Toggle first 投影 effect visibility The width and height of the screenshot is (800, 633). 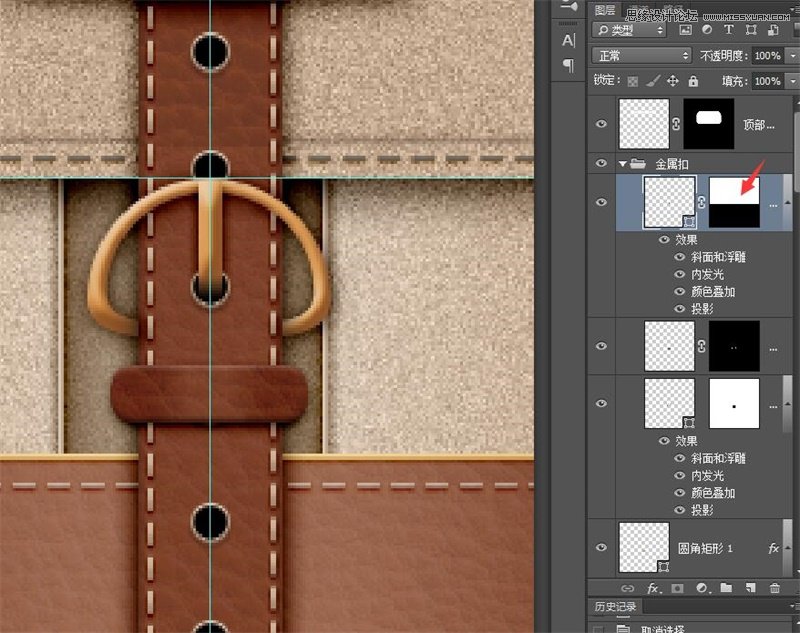(679, 309)
